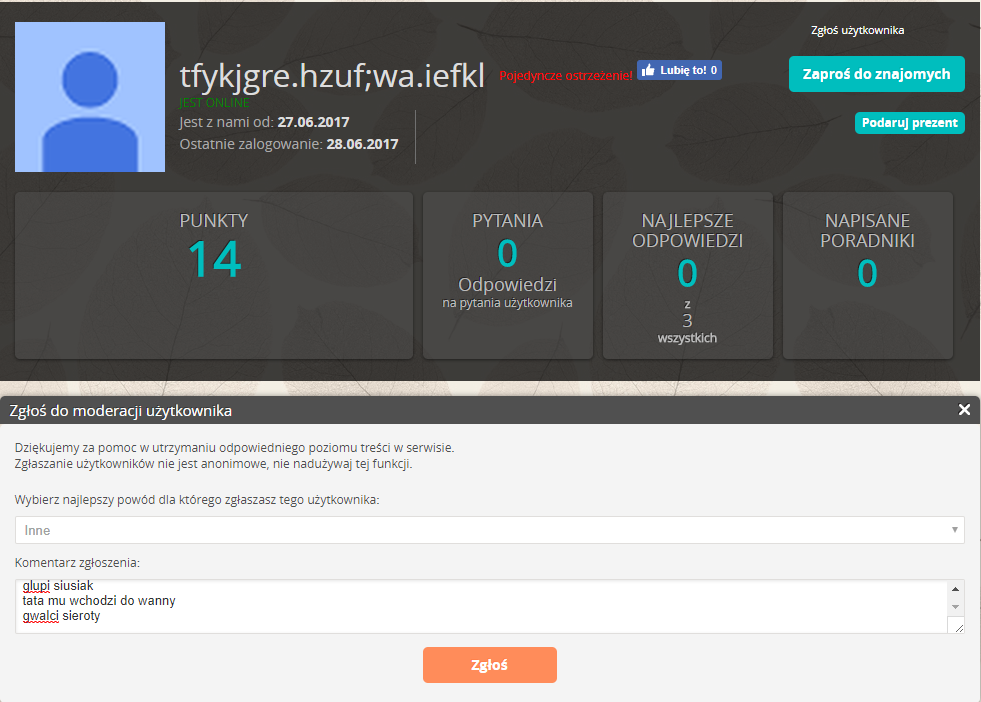Grab the comment box resize handle
The height and width of the screenshot is (702, 981).
(957, 626)
